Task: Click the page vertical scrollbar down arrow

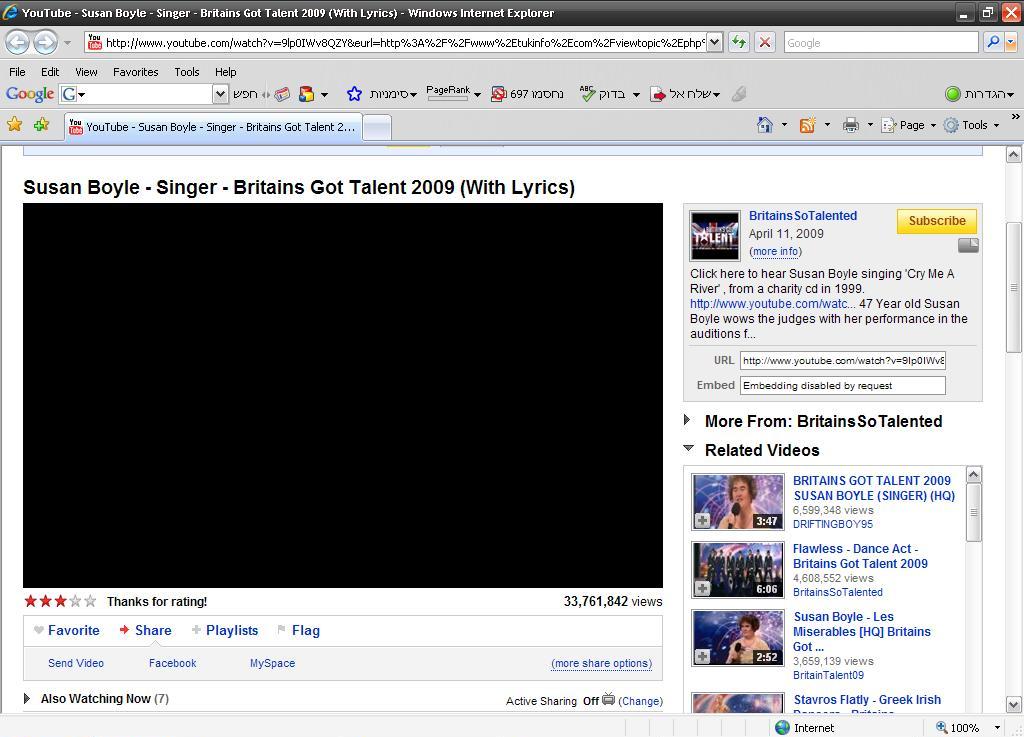Action: click(1013, 705)
